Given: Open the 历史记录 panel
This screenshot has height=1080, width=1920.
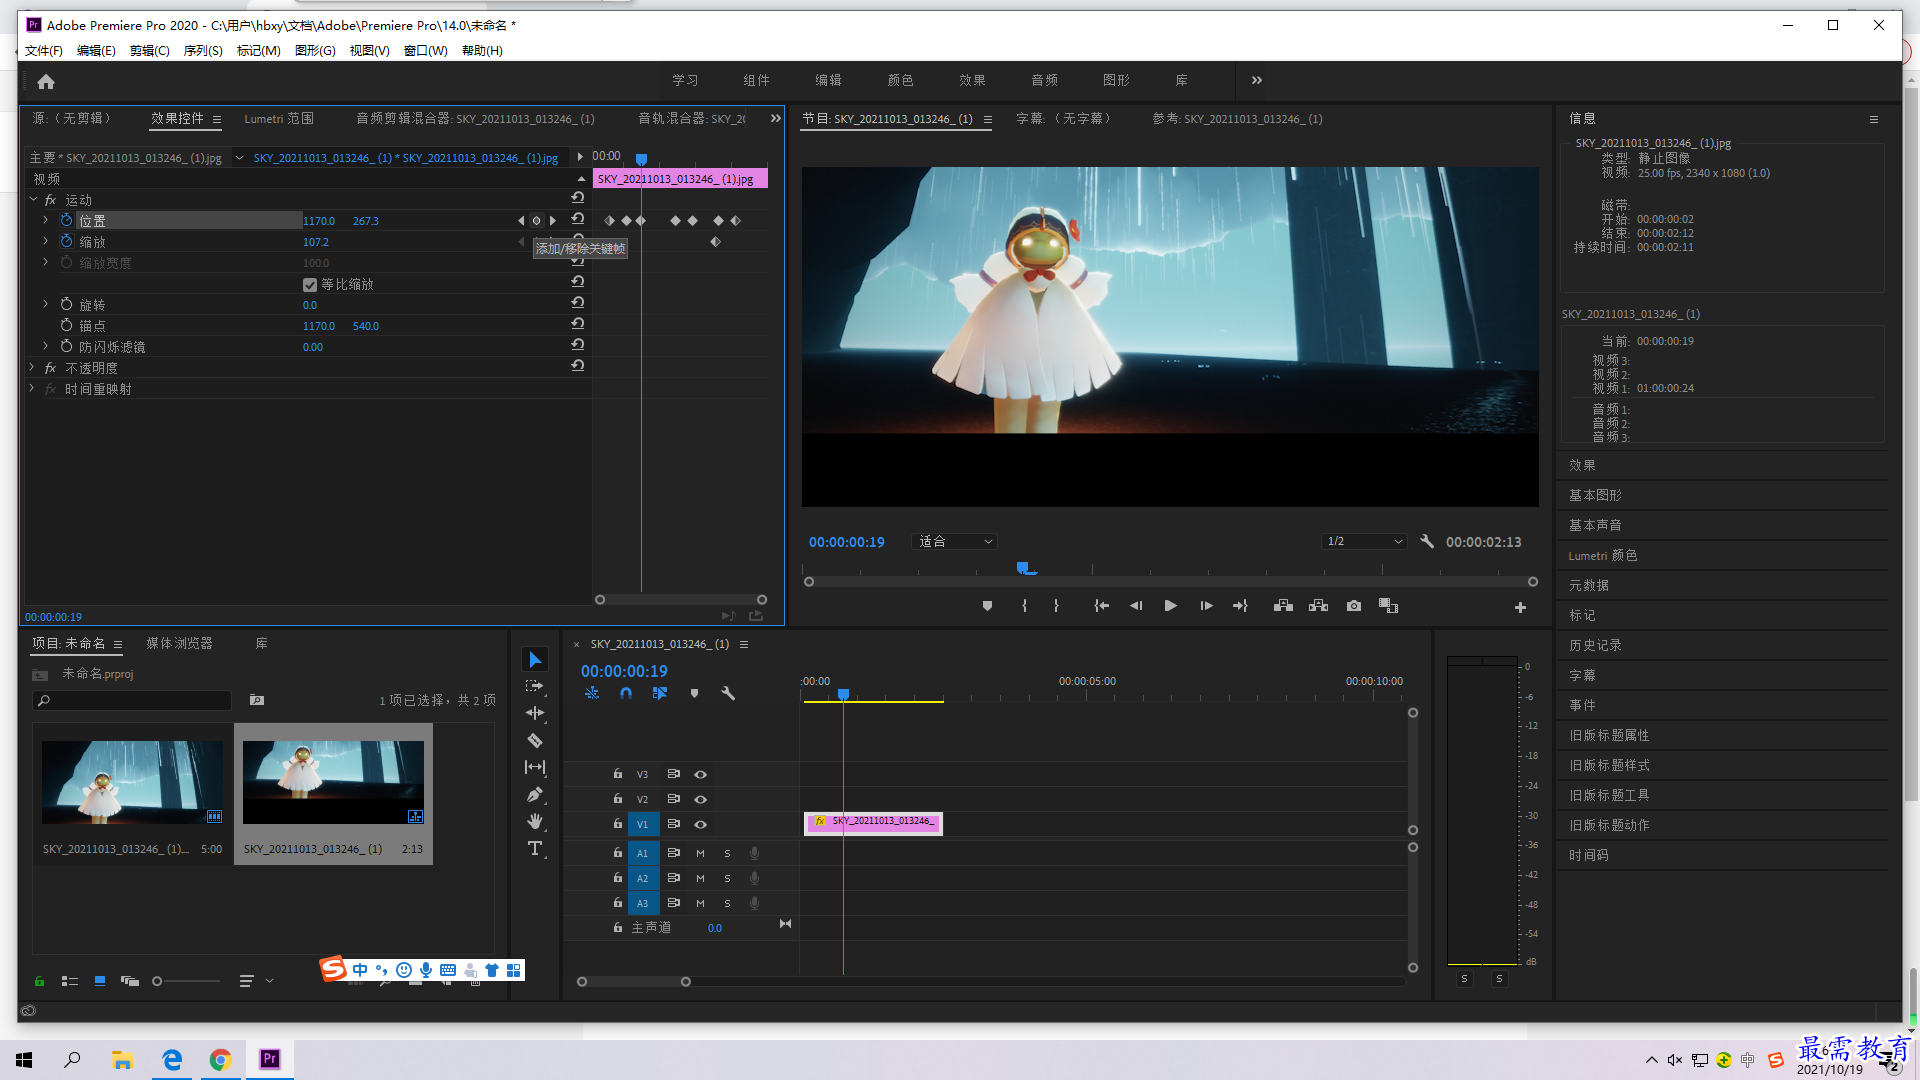Looking at the screenshot, I should pyautogui.click(x=1595, y=645).
